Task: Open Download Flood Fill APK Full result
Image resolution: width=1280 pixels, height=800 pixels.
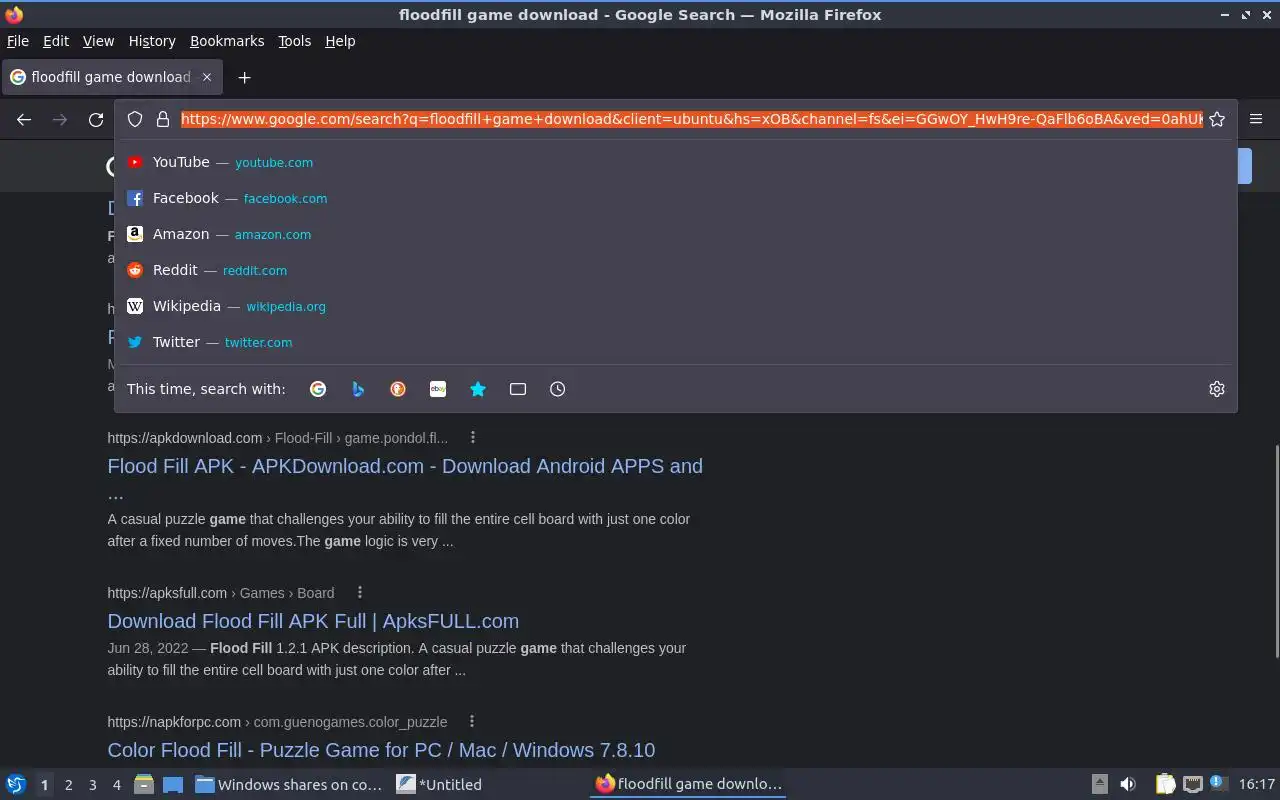Action: pyautogui.click(x=313, y=621)
